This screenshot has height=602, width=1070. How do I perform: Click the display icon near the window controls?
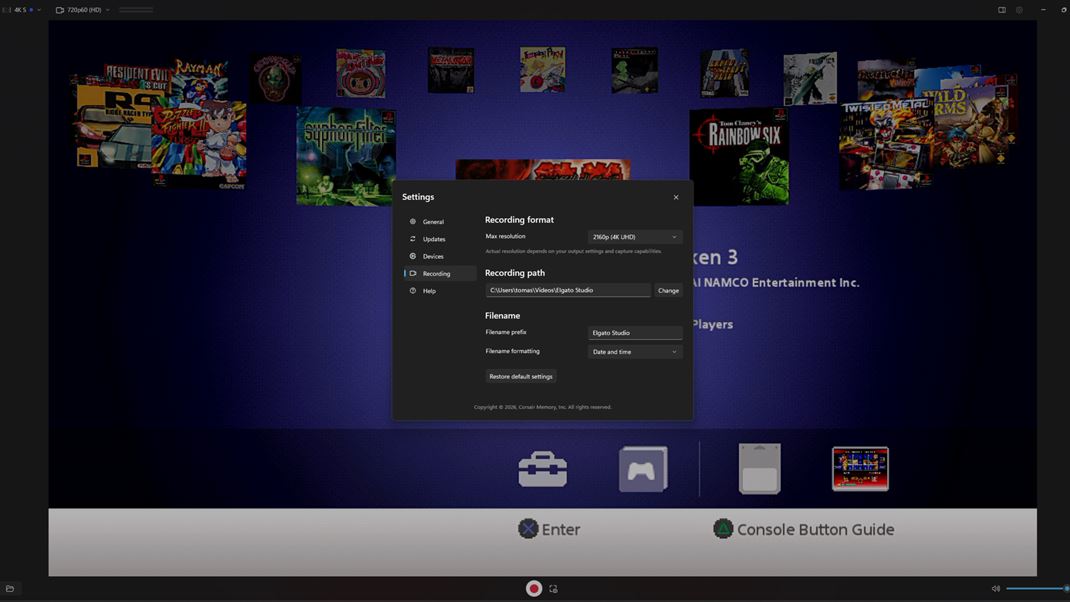pyautogui.click(x=1001, y=9)
